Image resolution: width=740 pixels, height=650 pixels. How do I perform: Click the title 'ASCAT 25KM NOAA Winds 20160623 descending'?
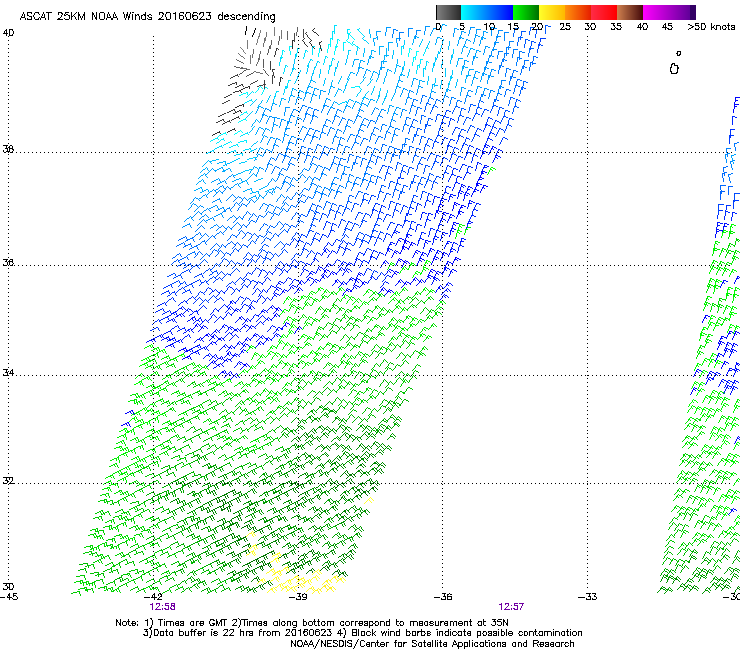147,17
